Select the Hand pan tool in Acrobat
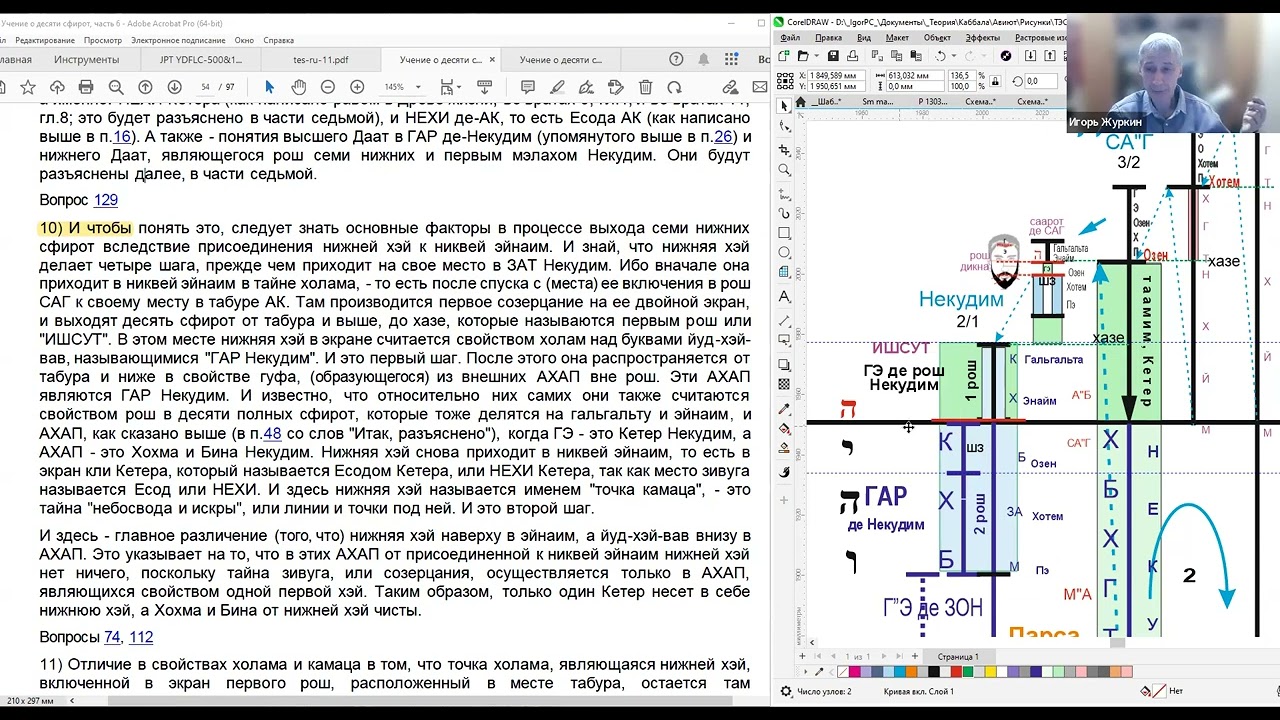The height and width of the screenshot is (720, 1280). point(298,87)
